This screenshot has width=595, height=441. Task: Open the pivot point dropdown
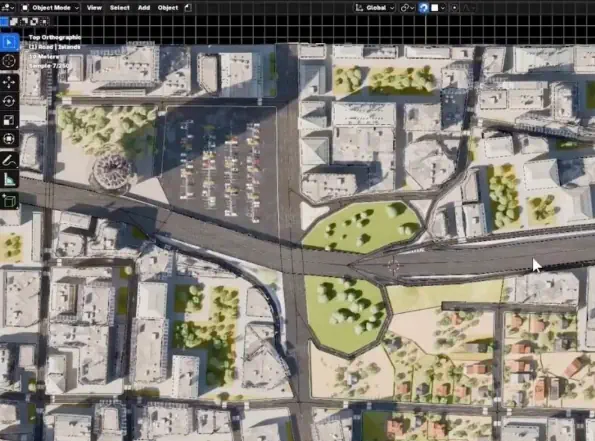[407, 8]
